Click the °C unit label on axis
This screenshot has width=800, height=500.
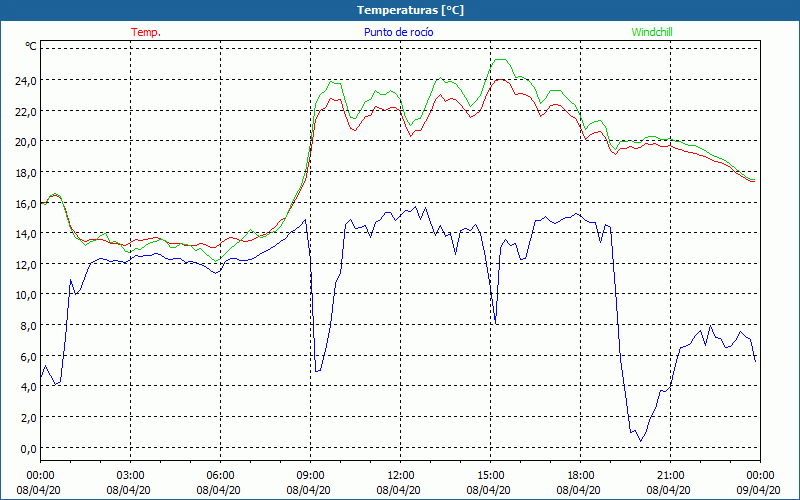click(31, 46)
